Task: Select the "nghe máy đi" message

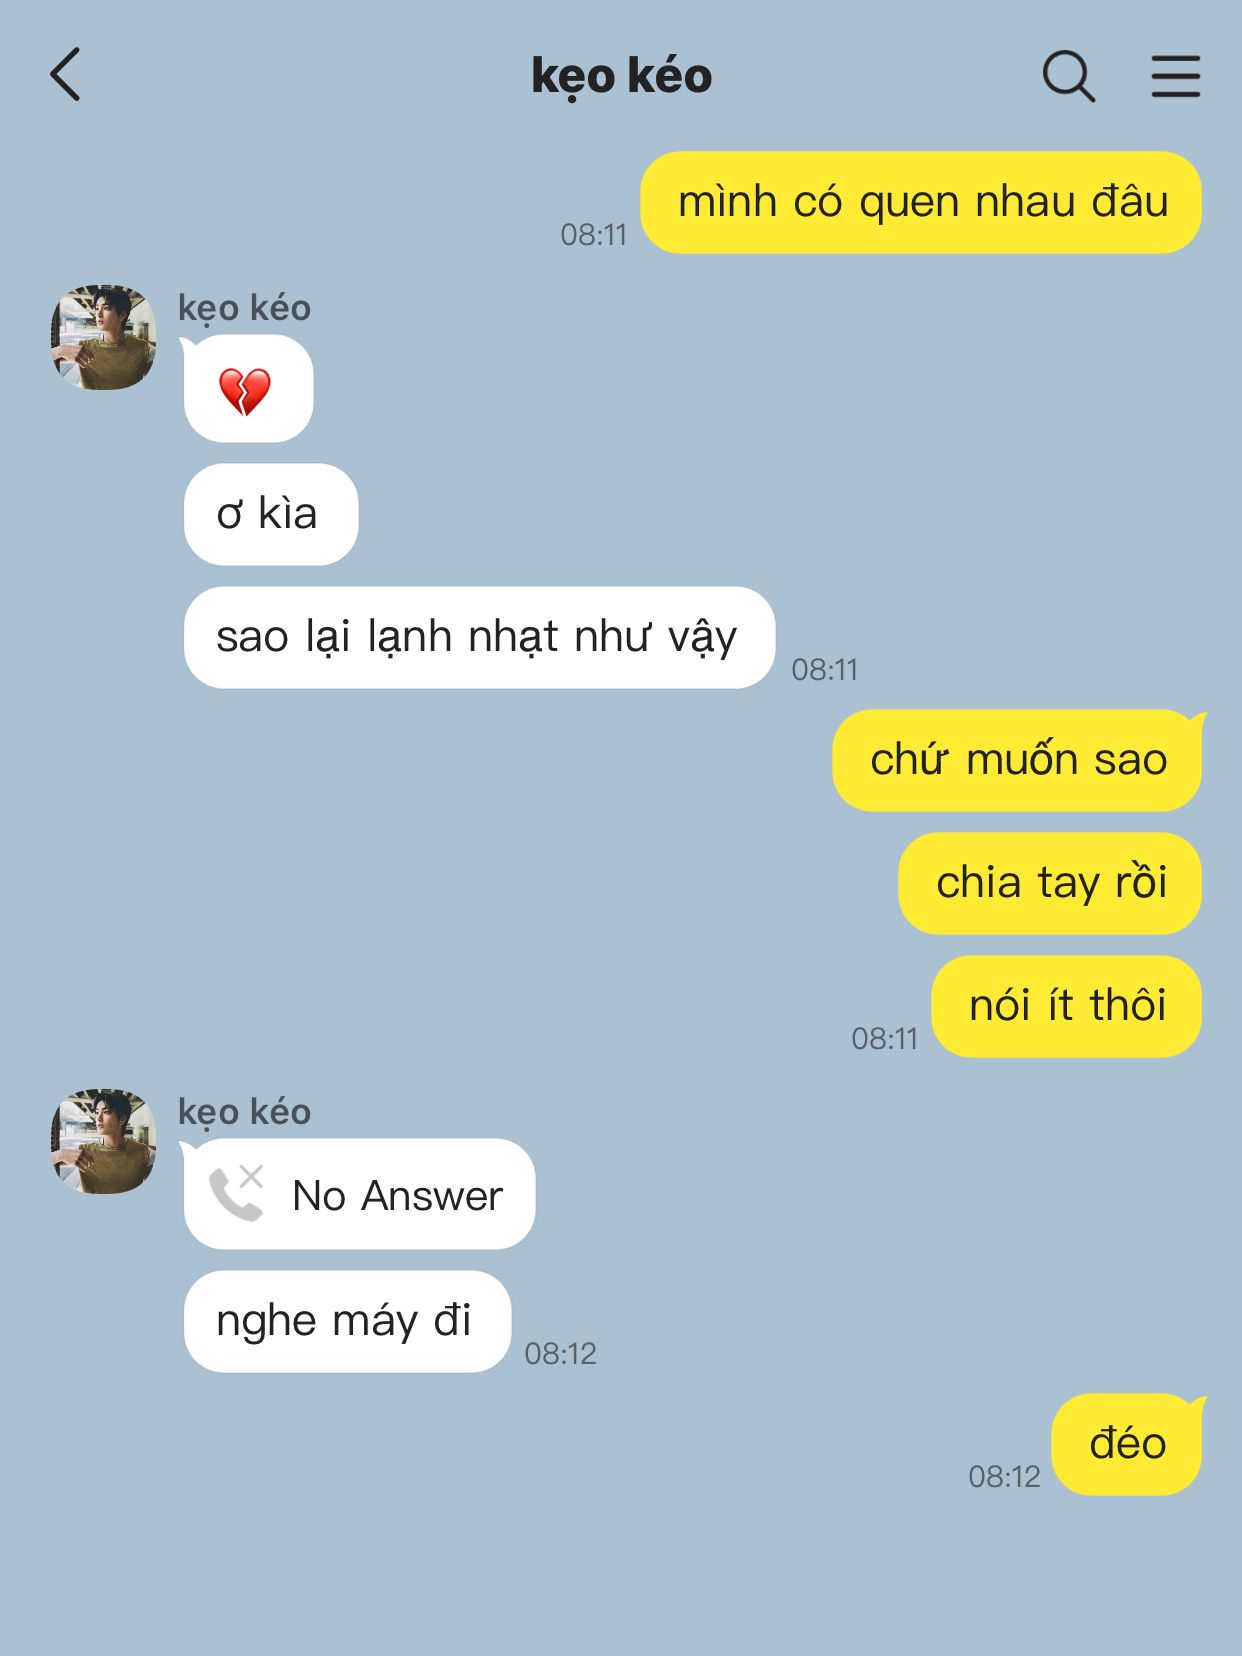Action: click(x=347, y=1321)
